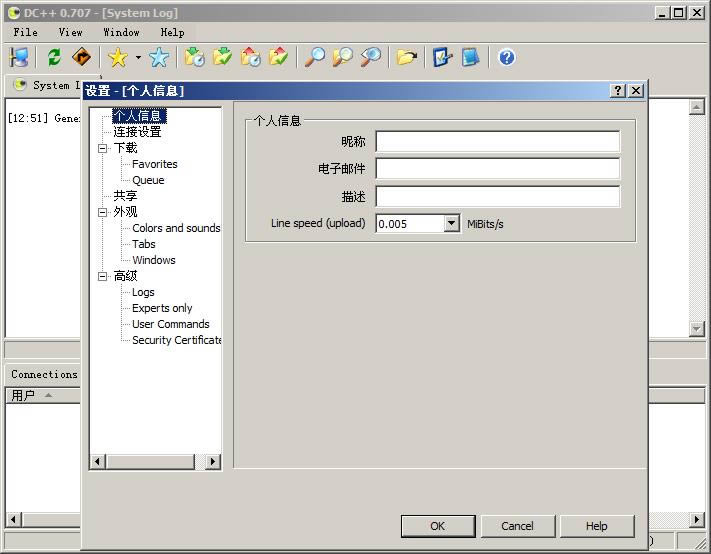This screenshot has height=554, width=711.
Task: Open the File menu
Action: pyautogui.click(x=25, y=32)
